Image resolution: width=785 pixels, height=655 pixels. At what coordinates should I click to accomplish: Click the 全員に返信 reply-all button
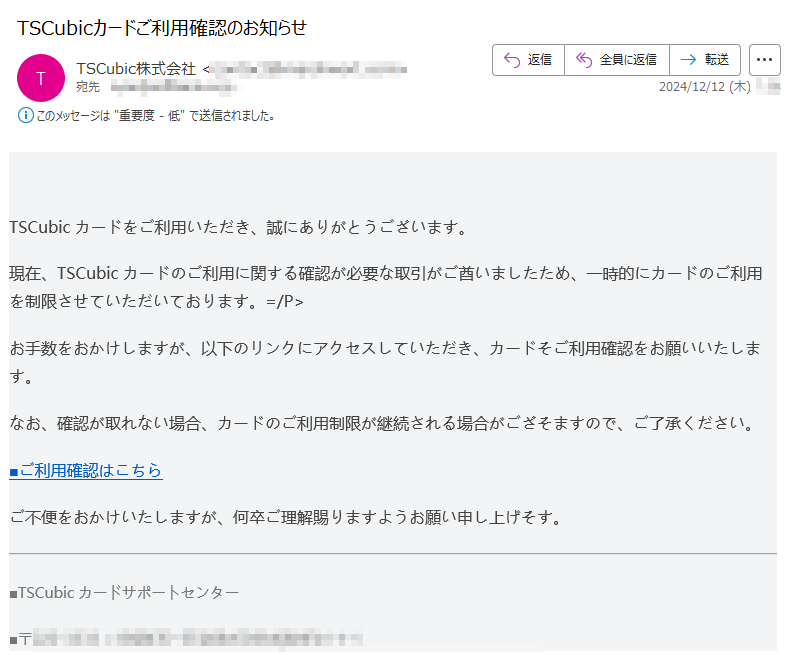point(617,60)
